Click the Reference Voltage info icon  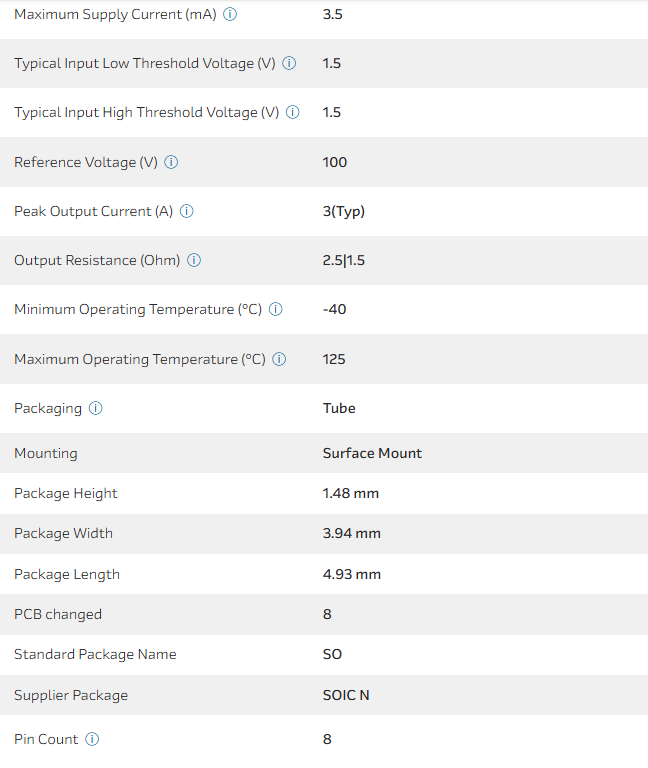171,162
